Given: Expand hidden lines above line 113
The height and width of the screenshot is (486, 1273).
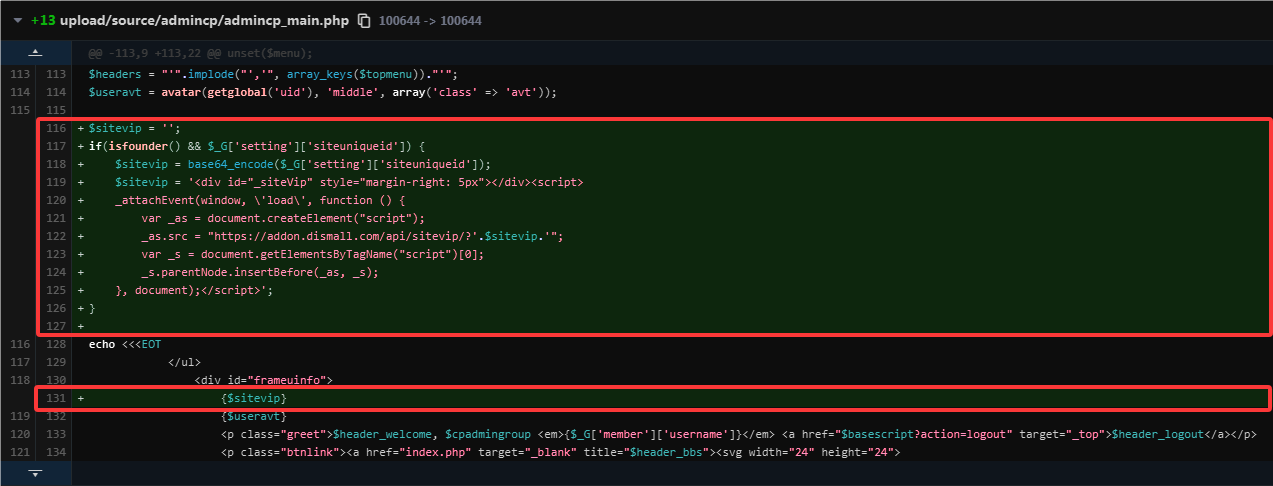Looking at the screenshot, I should (x=35, y=52).
